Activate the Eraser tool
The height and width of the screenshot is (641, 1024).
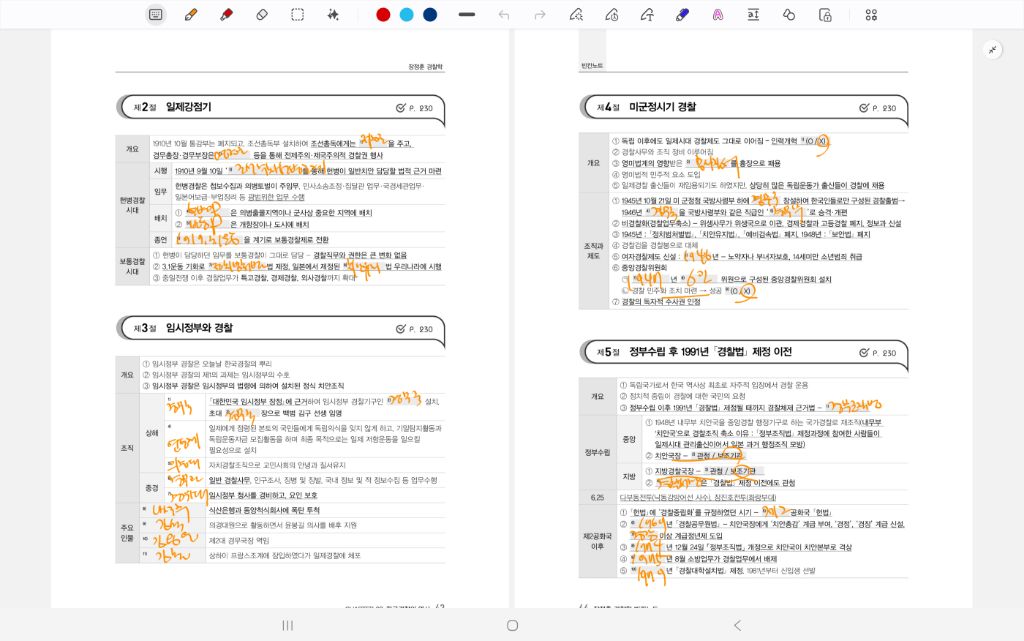pyautogui.click(x=262, y=14)
